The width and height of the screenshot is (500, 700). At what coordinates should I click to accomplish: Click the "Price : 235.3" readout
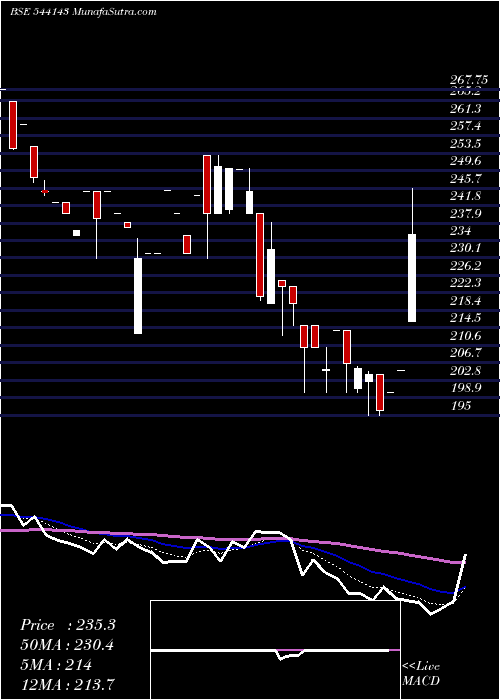pos(68,625)
